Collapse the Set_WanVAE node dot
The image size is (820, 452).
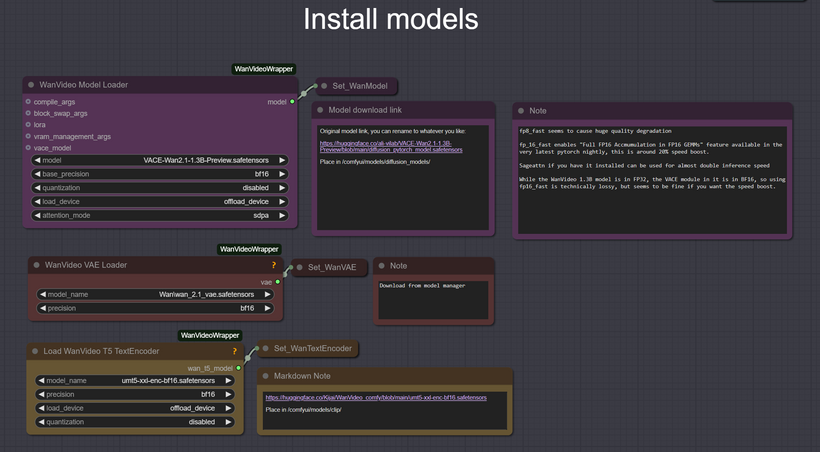click(x=300, y=267)
